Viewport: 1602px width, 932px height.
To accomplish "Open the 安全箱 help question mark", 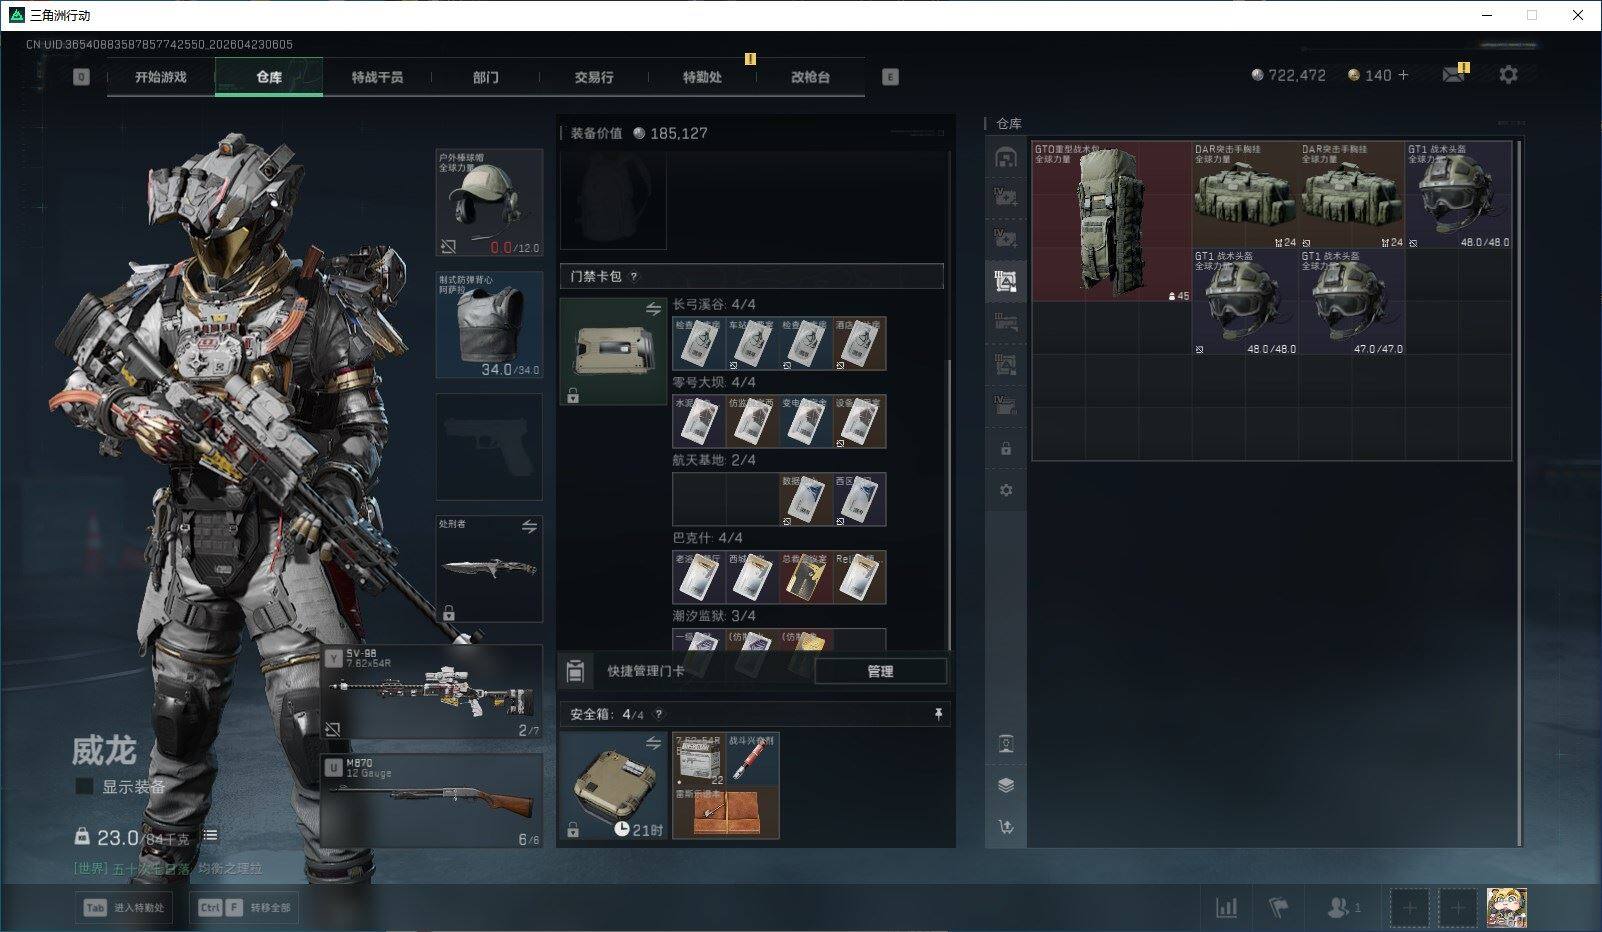I will click(658, 714).
